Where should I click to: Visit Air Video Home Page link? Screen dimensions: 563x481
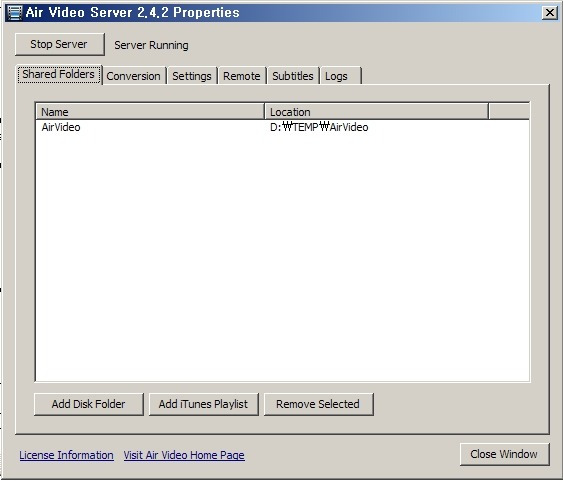point(184,455)
